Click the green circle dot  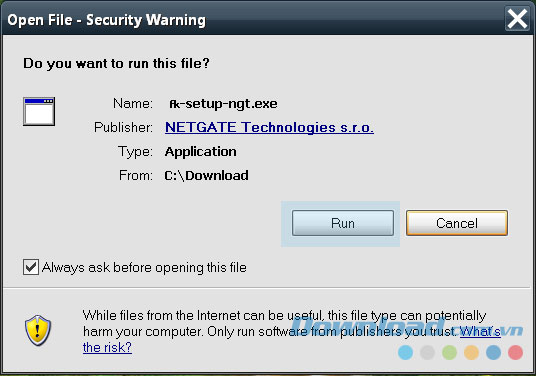pyautogui.click(x=449, y=352)
